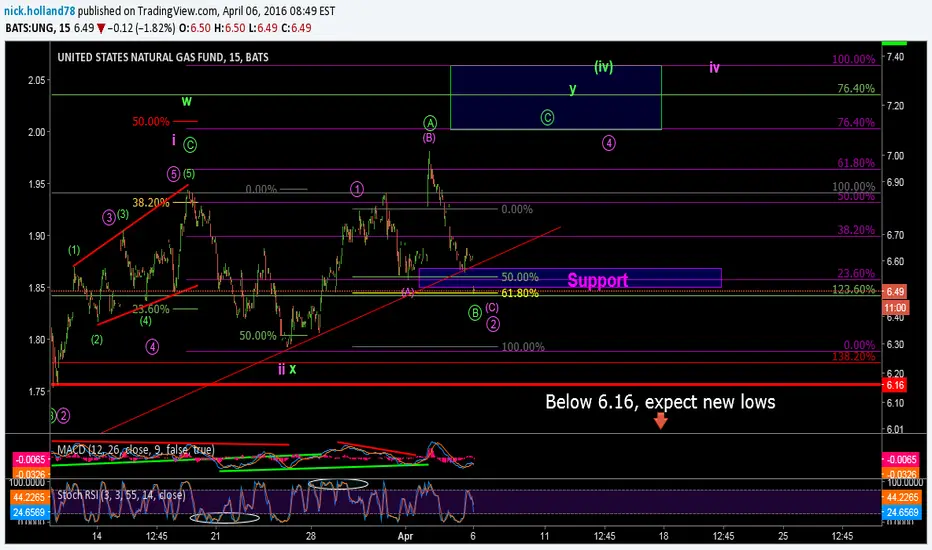
Task: Select the circled green C inside the blue box
Action: 547,118
